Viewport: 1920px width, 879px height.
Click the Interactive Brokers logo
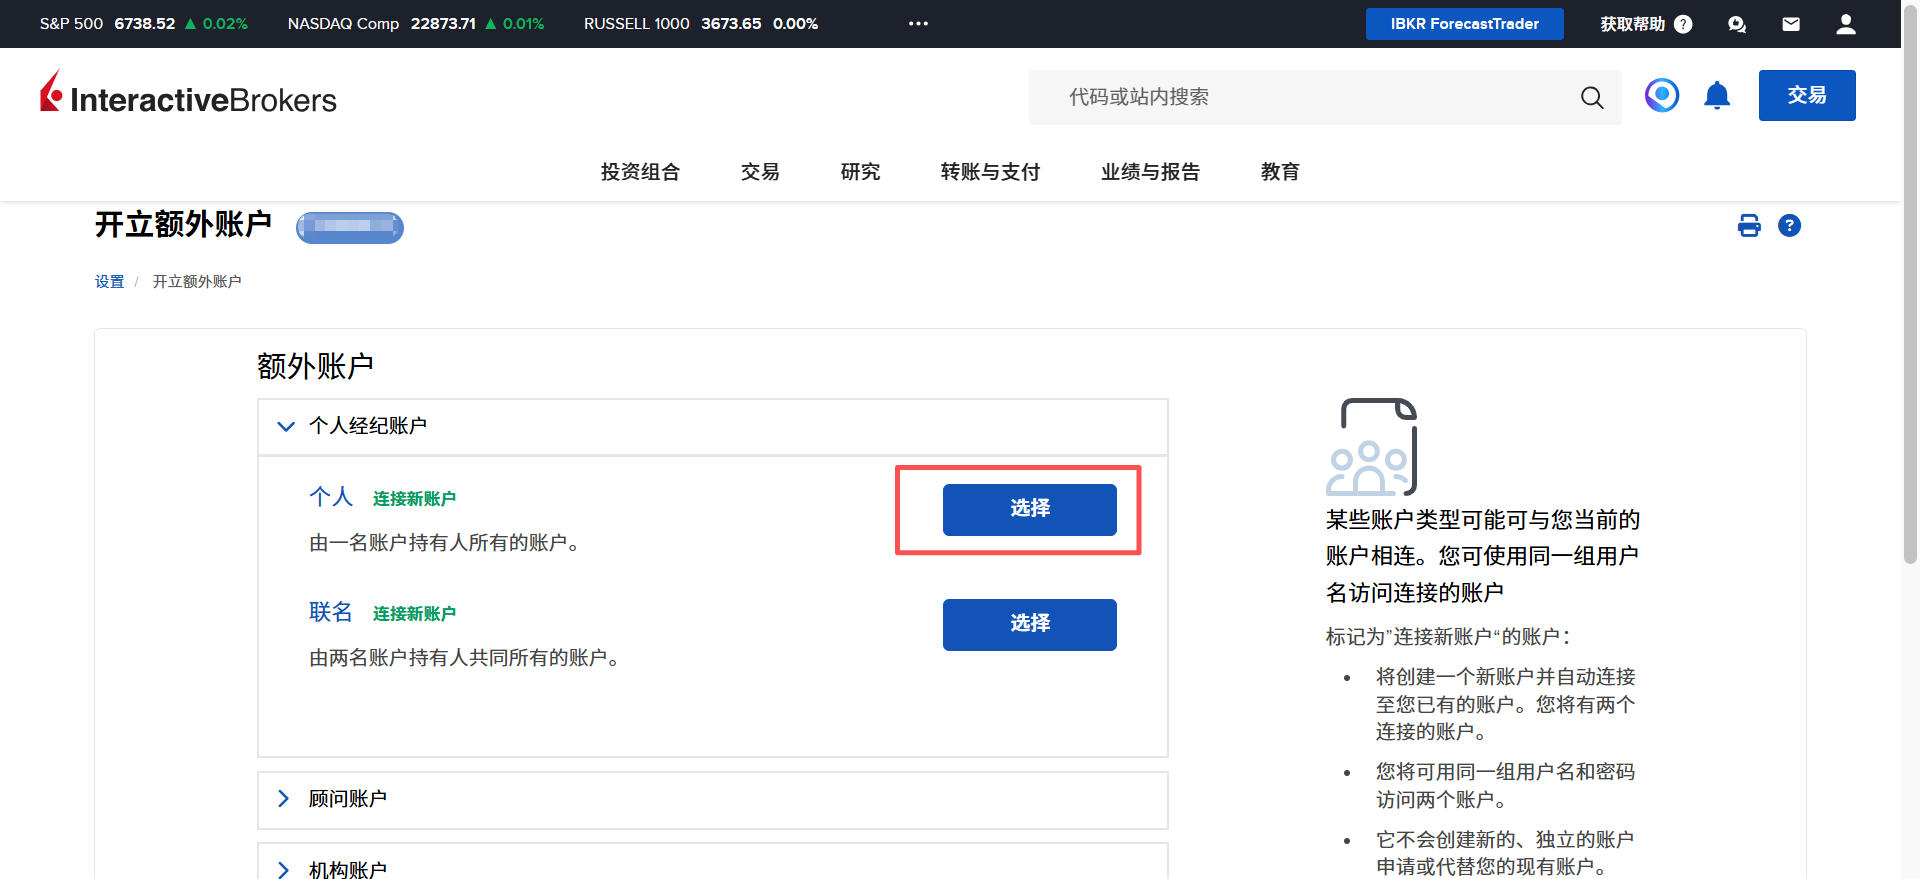pos(188,95)
